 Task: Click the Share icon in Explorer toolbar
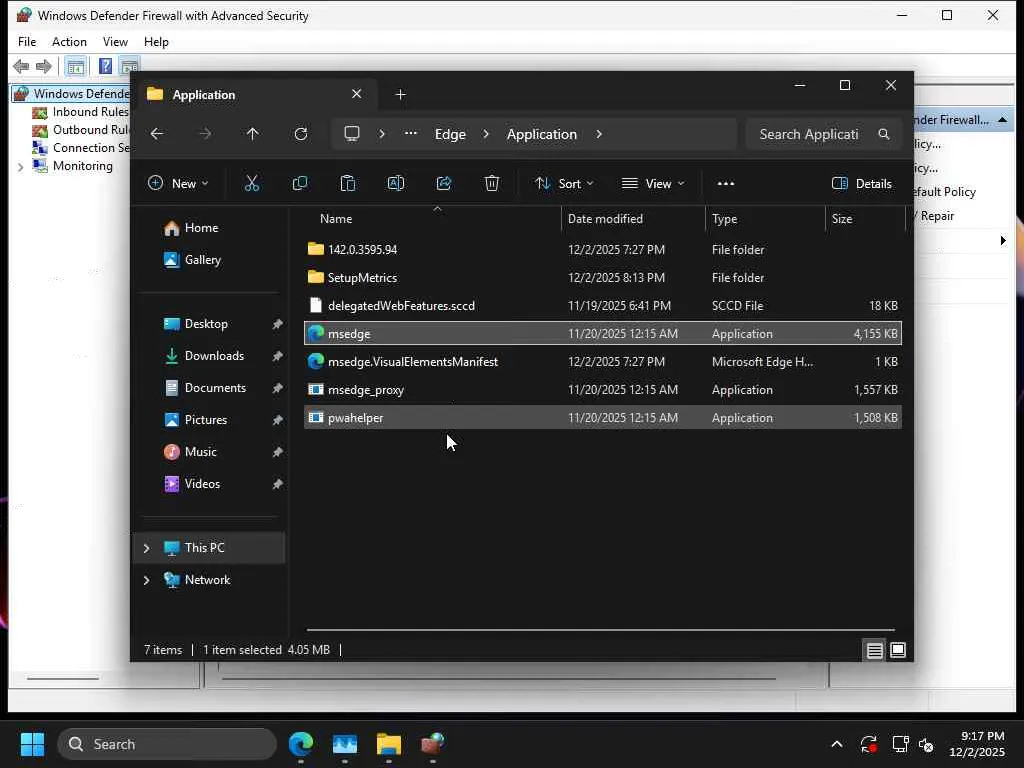click(444, 184)
